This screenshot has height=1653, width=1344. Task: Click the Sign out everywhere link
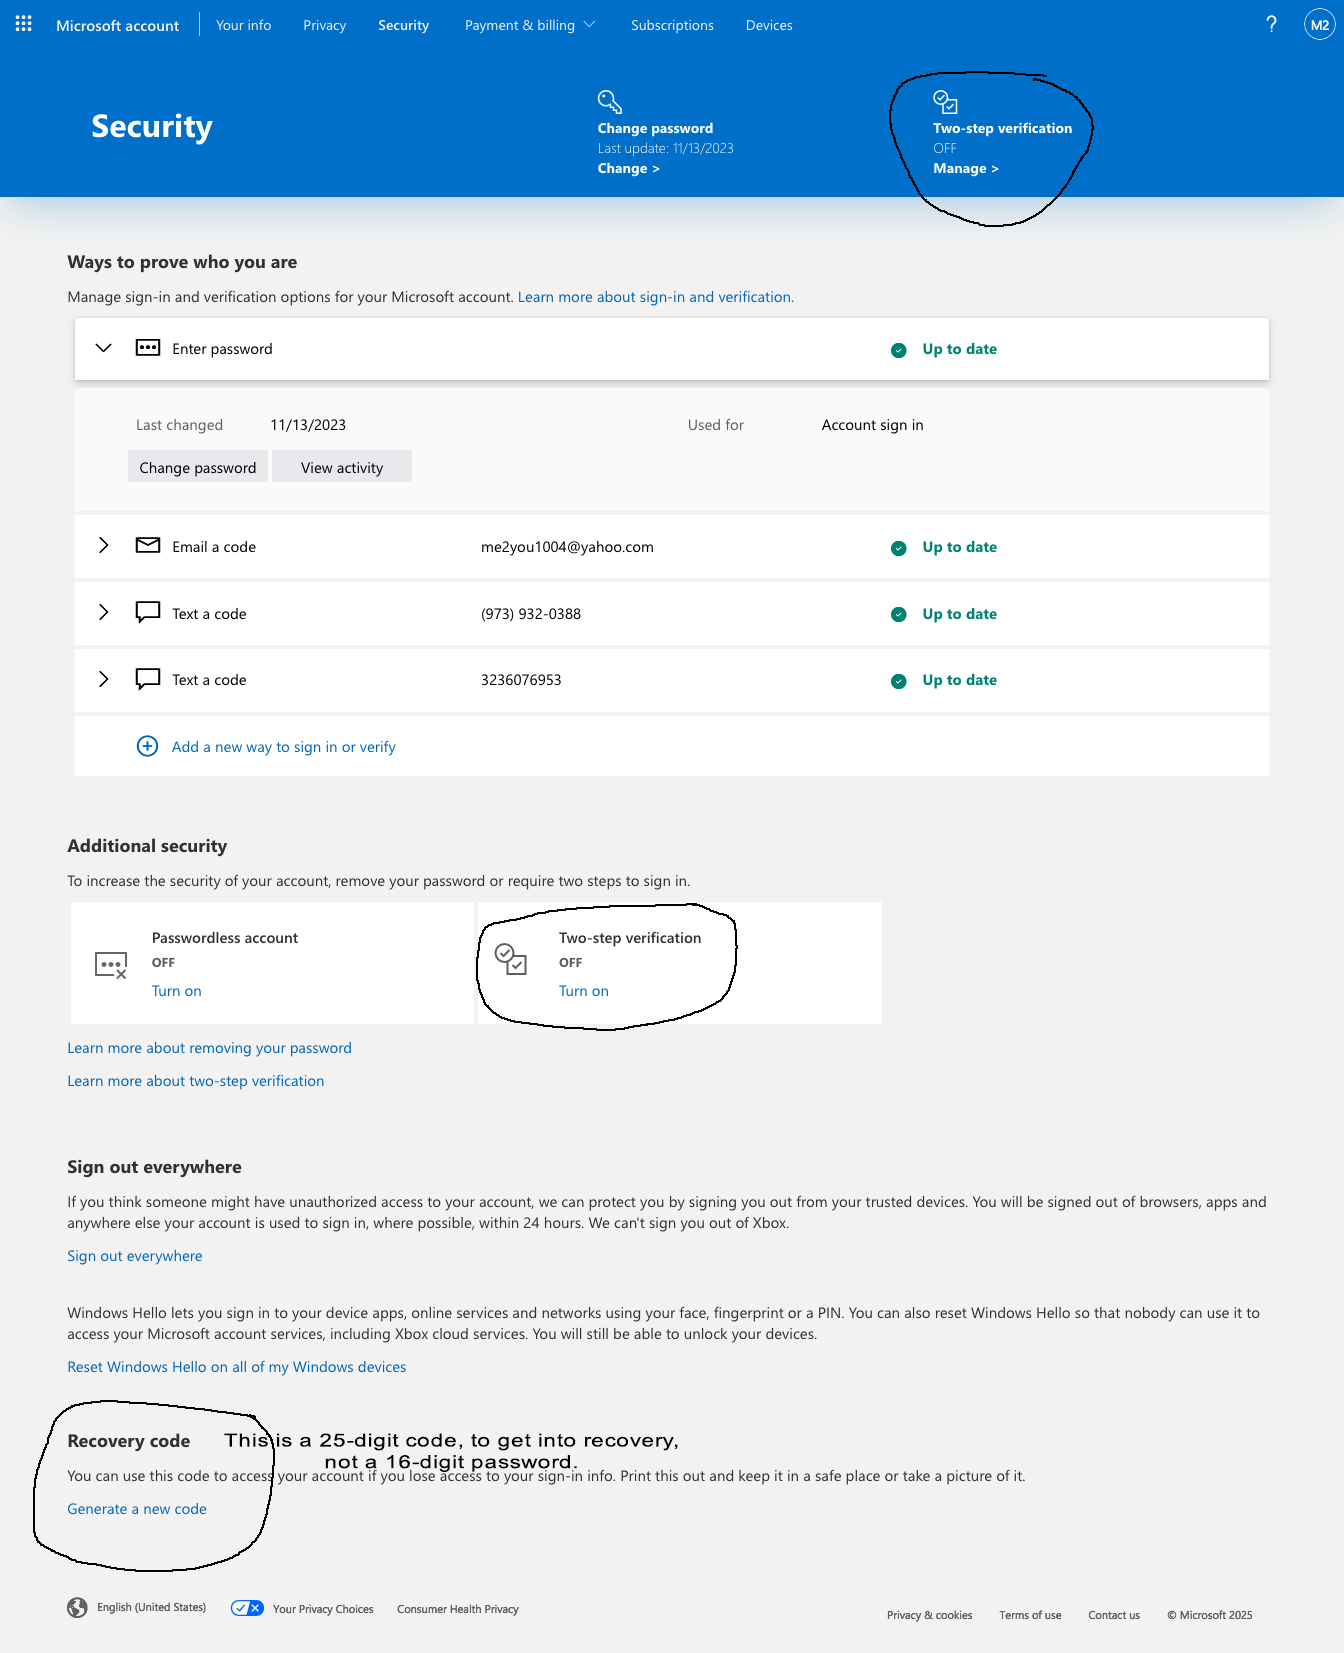click(x=135, y=1256)
